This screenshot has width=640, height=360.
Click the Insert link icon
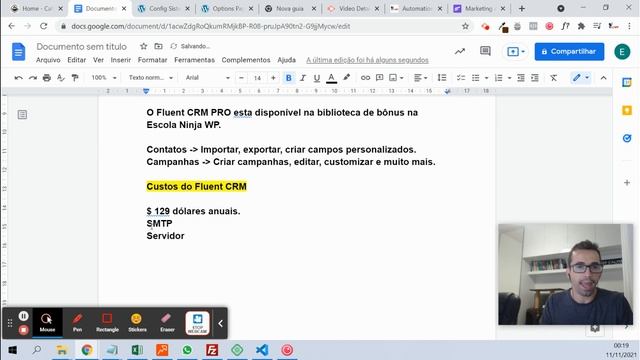[365, 78]
